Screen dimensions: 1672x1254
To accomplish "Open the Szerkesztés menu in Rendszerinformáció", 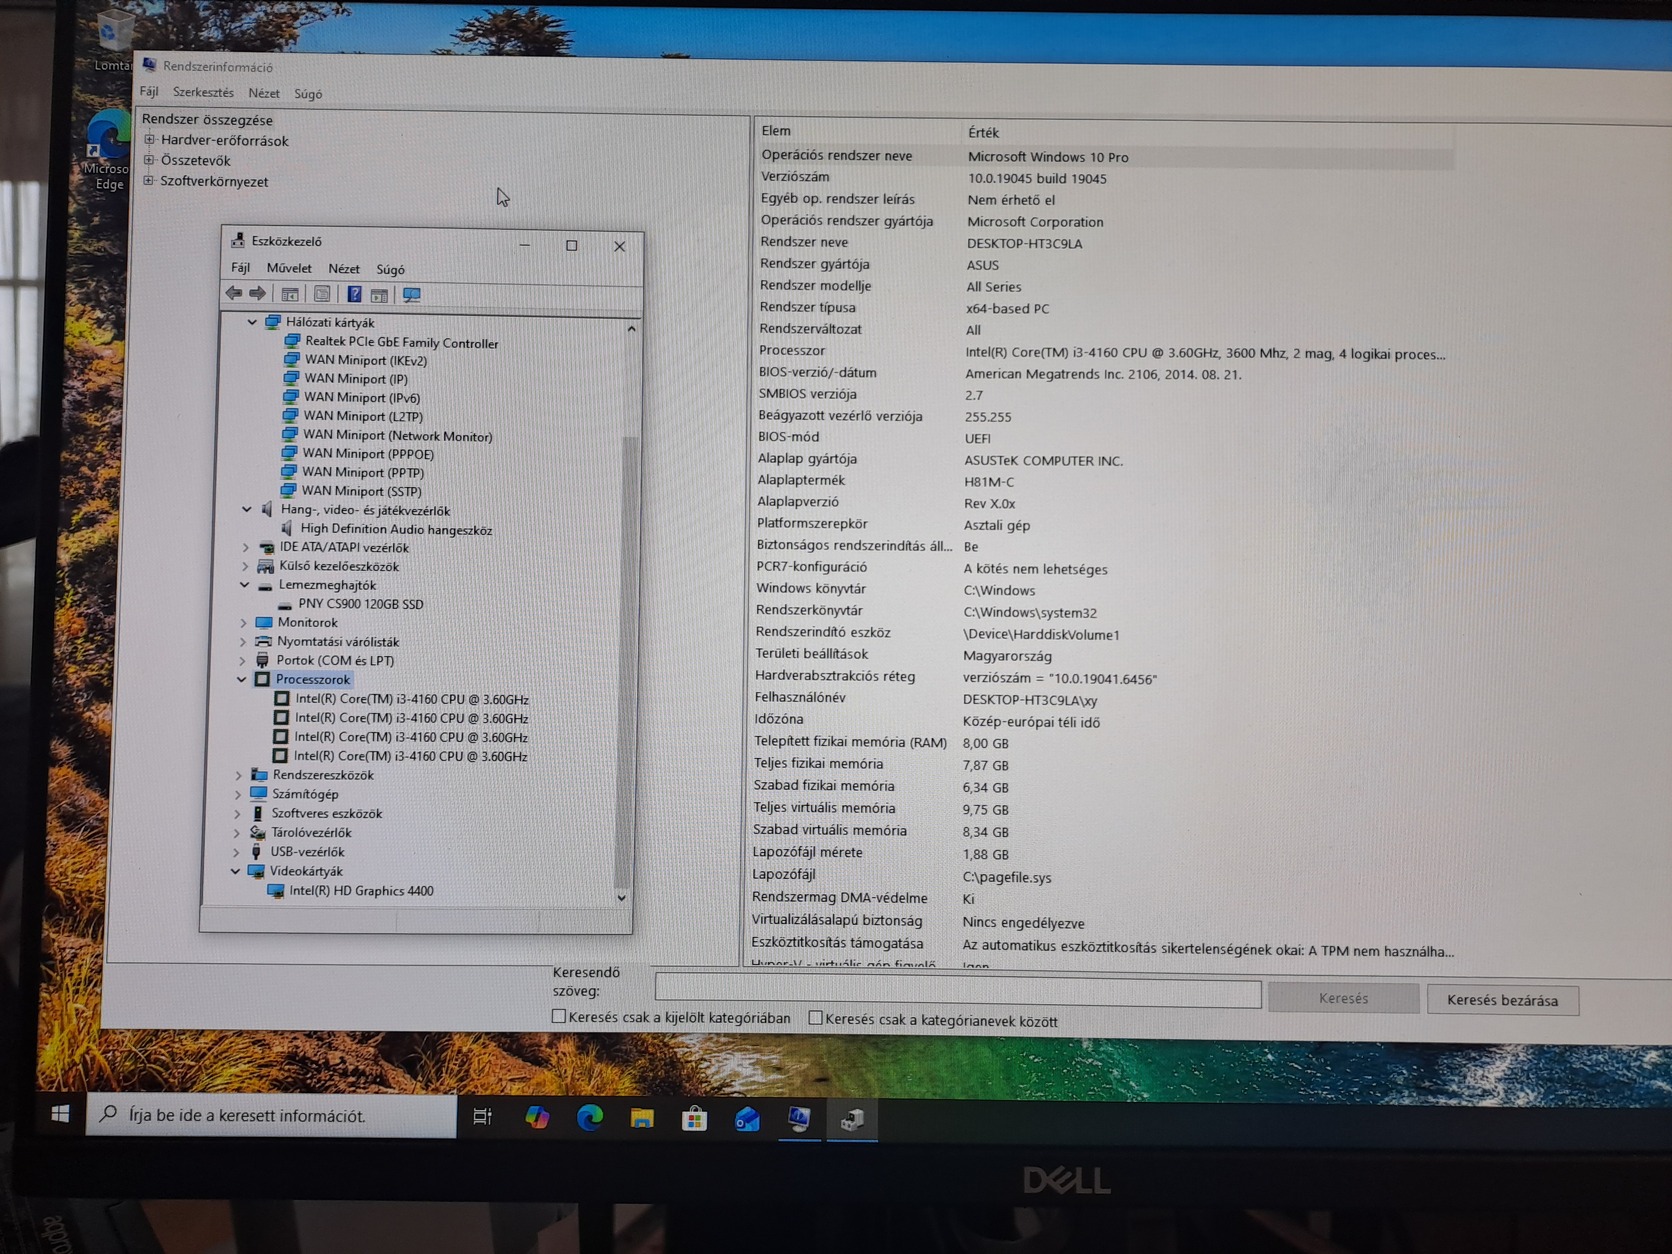I will [x=203, y=92].
